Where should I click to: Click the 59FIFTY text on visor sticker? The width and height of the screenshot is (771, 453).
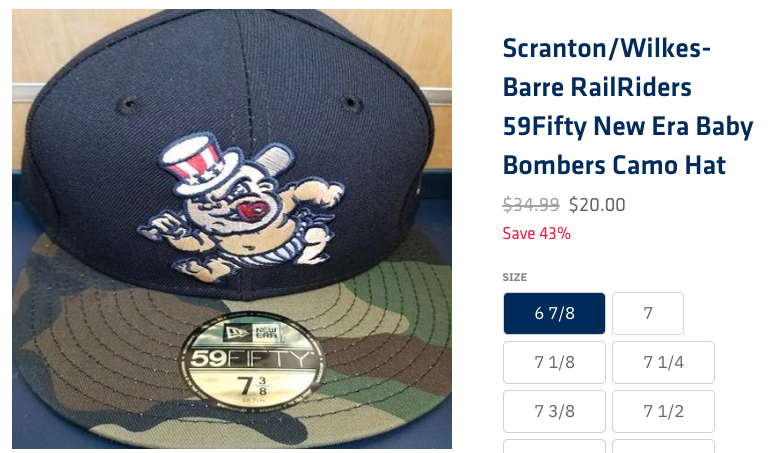251,359
